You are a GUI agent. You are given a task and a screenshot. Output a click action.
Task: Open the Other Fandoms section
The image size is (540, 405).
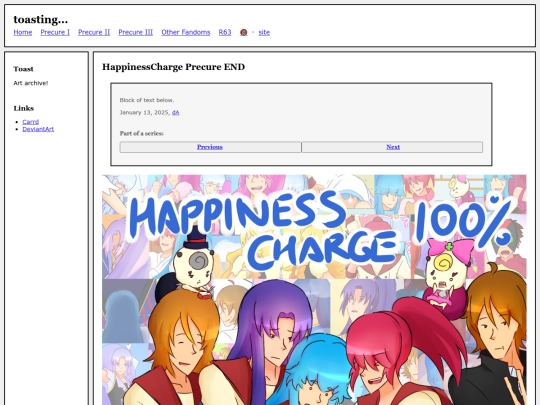[186, 32]
